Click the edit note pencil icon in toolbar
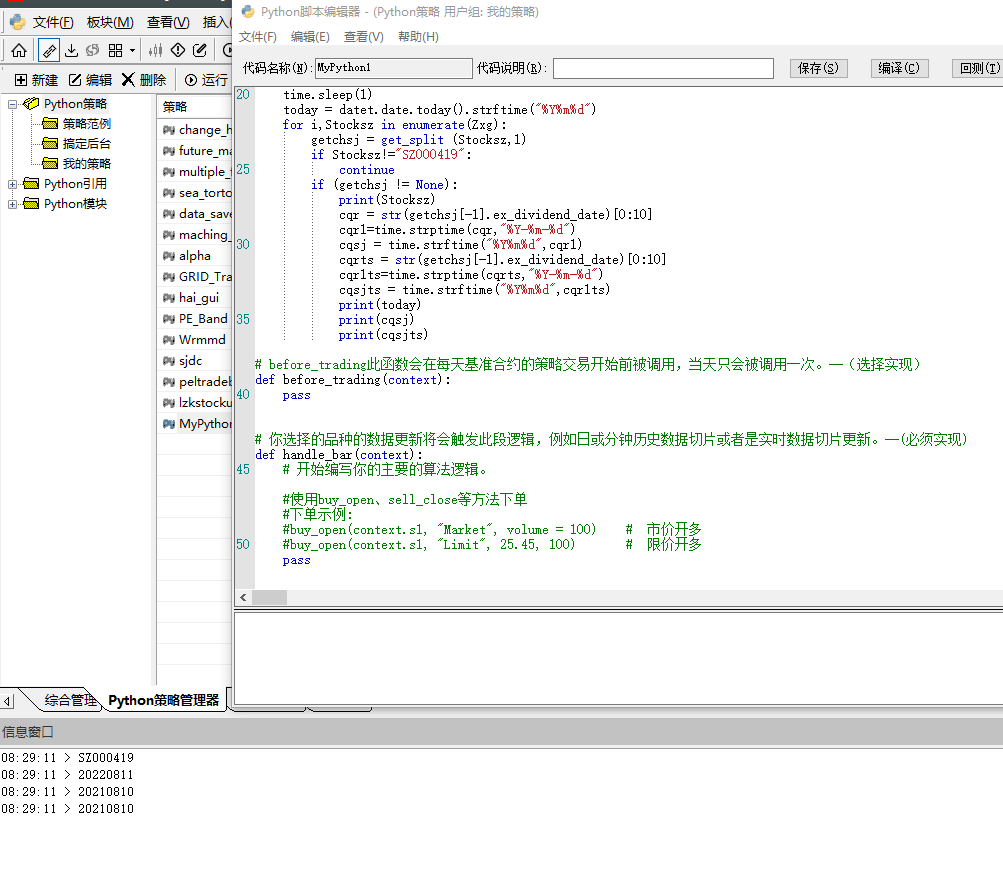This screenshot has width=1003, height=883. coord(200,50)
